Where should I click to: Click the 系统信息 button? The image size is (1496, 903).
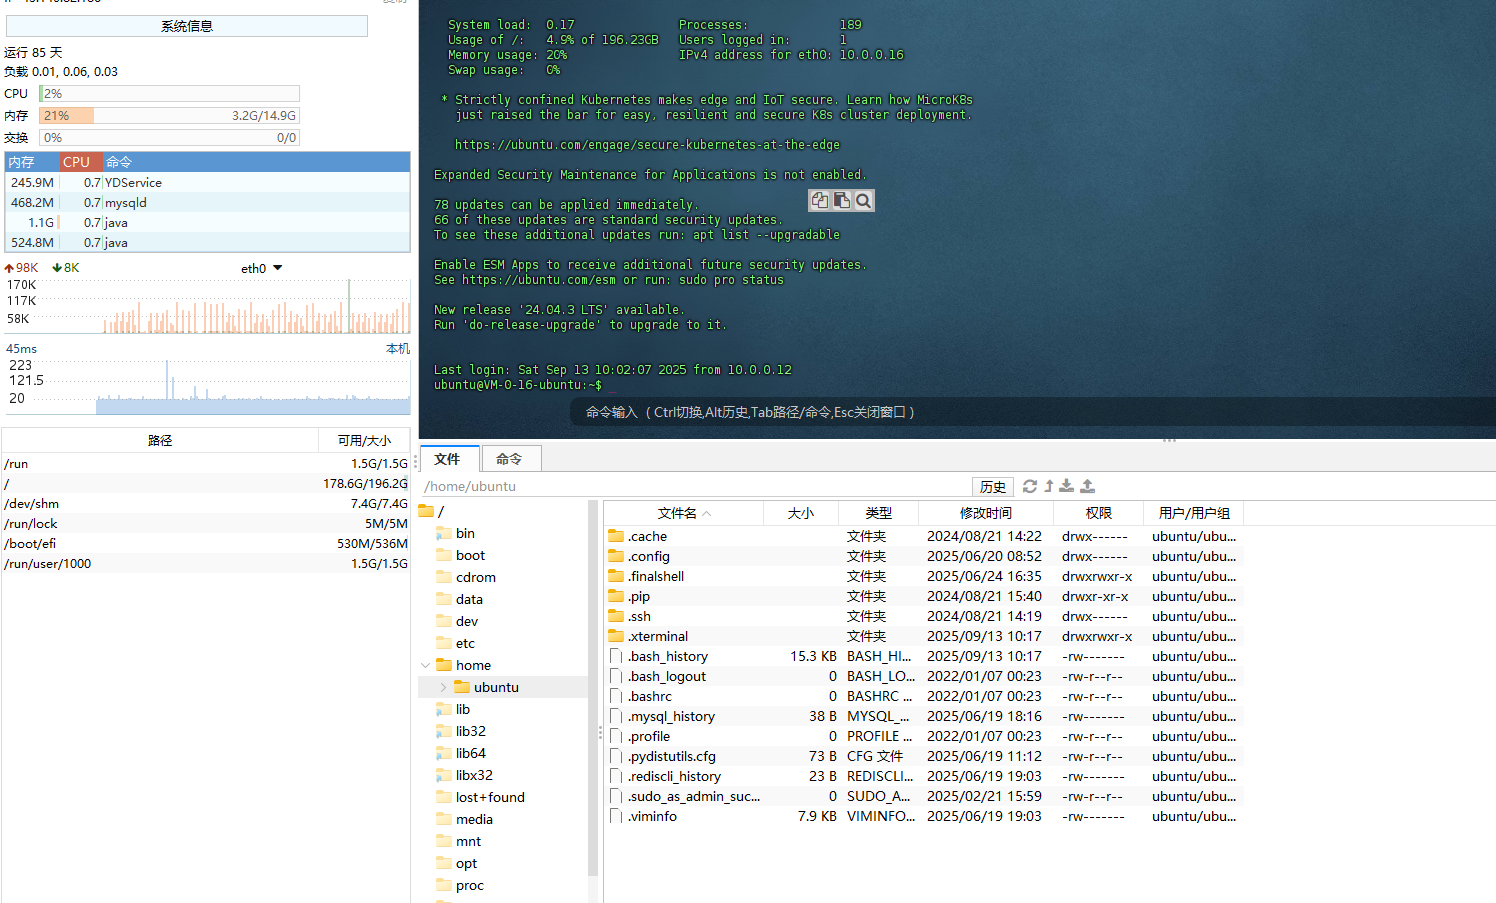click(x=187, y=26)
